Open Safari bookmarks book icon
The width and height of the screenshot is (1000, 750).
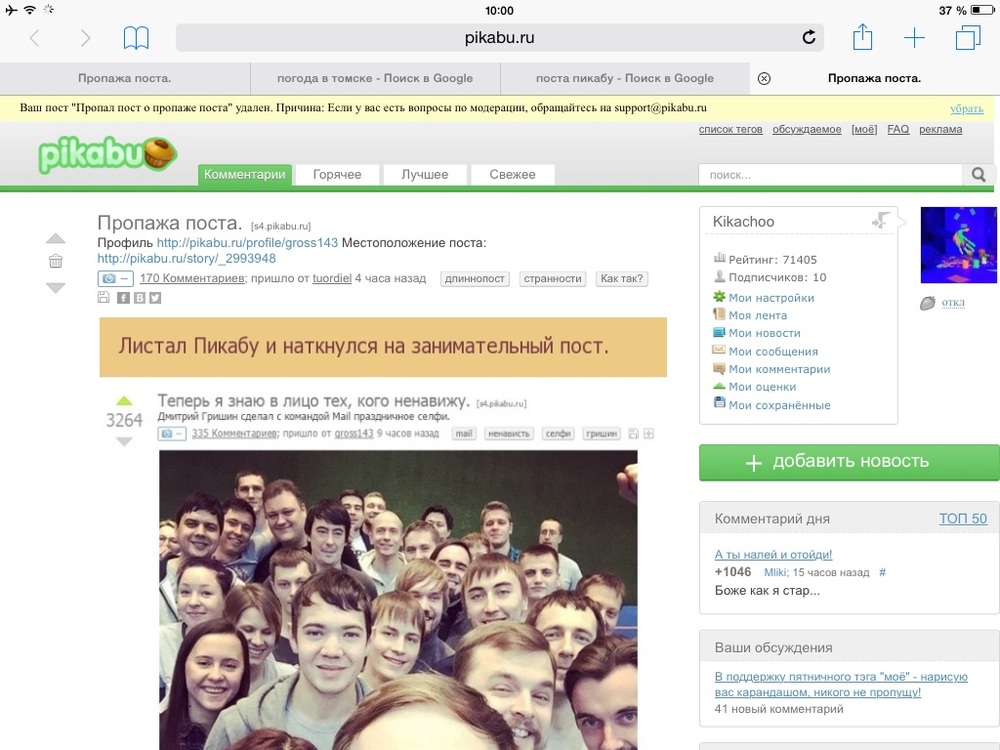136,38
